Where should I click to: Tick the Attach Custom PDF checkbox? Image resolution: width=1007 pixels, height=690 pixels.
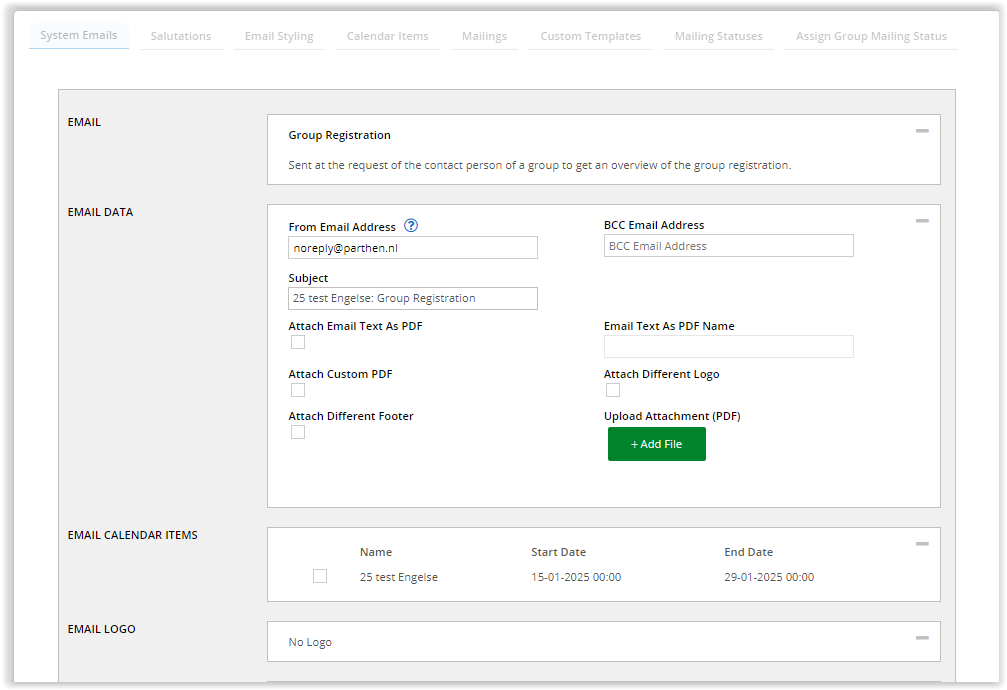click(298, 391)
